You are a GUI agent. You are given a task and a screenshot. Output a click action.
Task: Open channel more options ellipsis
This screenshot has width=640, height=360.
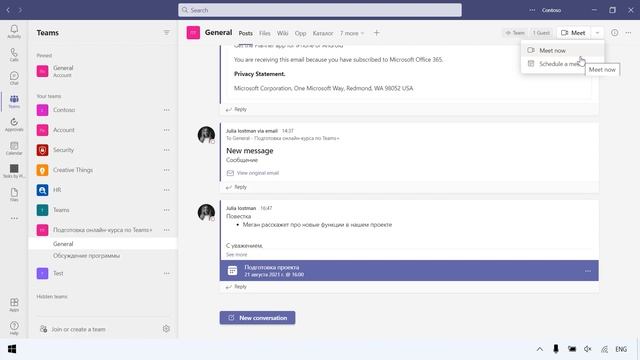click(x=628, y=33)
